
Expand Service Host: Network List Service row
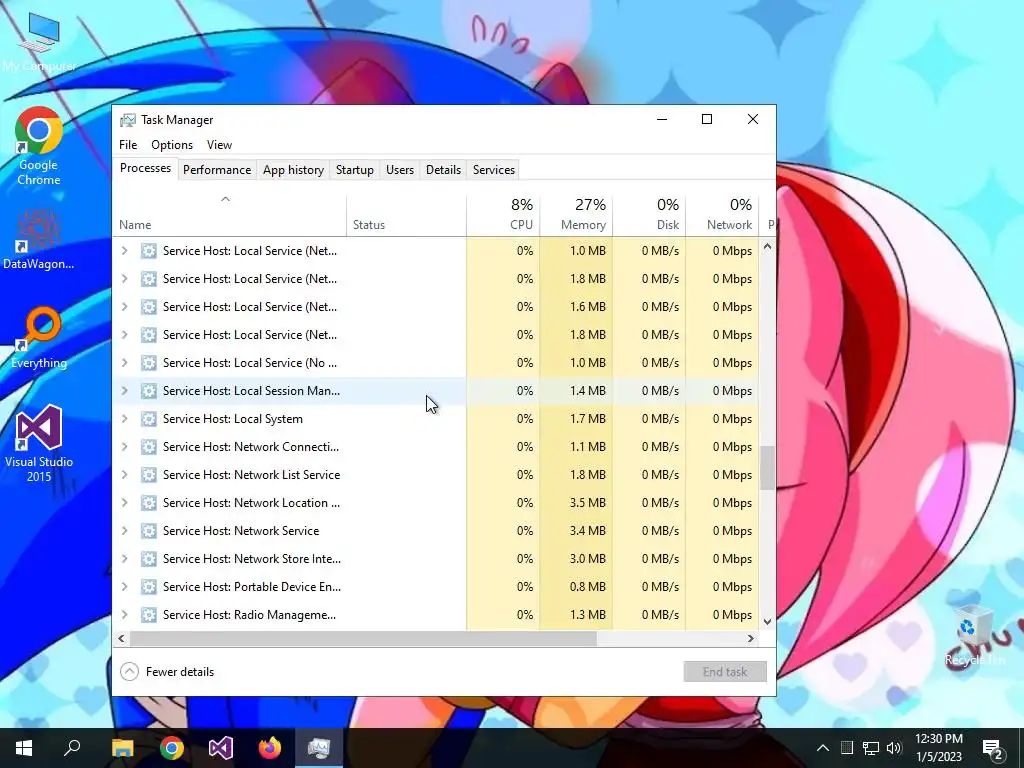pos(125,475)
